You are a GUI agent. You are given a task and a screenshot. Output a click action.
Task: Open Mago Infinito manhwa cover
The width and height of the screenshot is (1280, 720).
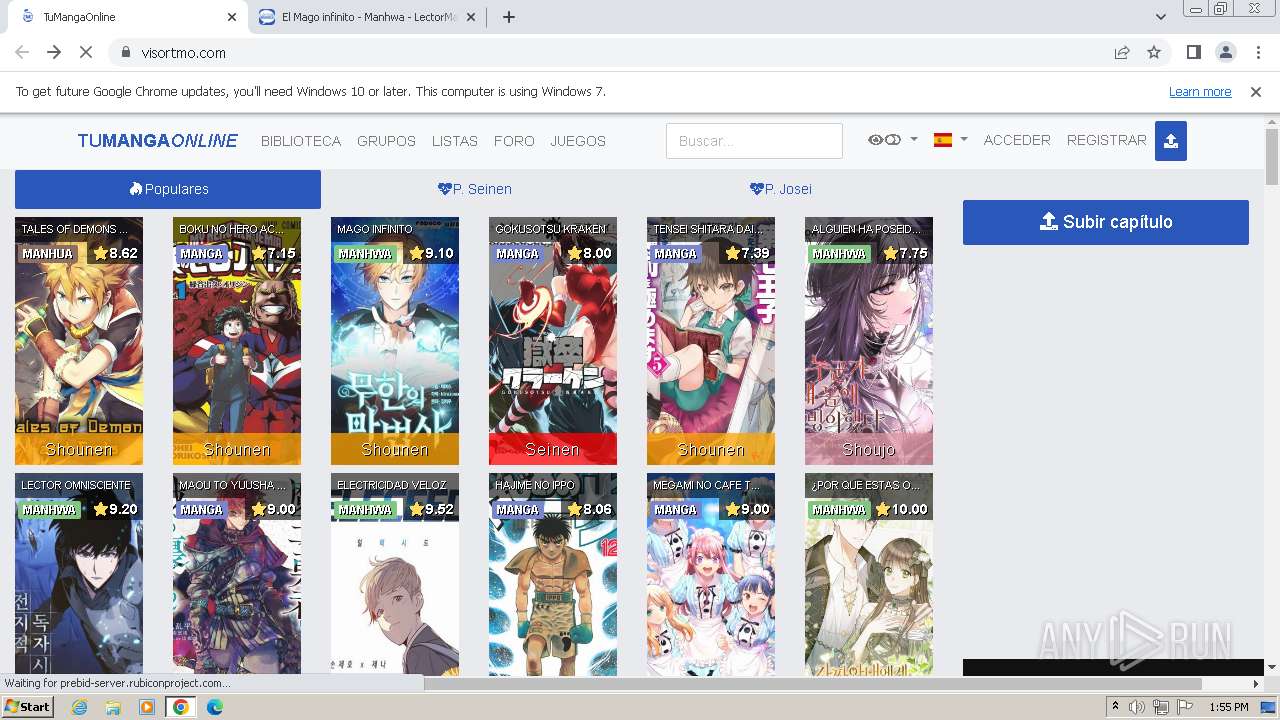click(x=395, y=341)
